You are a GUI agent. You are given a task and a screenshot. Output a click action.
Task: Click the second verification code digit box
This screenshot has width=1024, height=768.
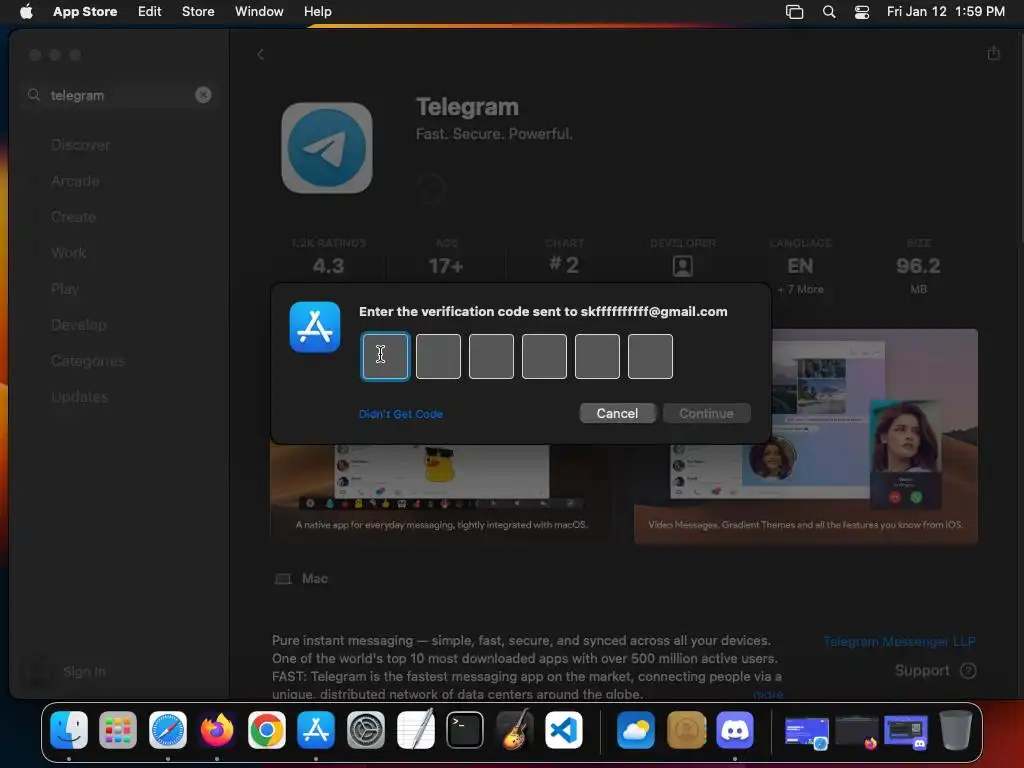click(x=438, y=357)
